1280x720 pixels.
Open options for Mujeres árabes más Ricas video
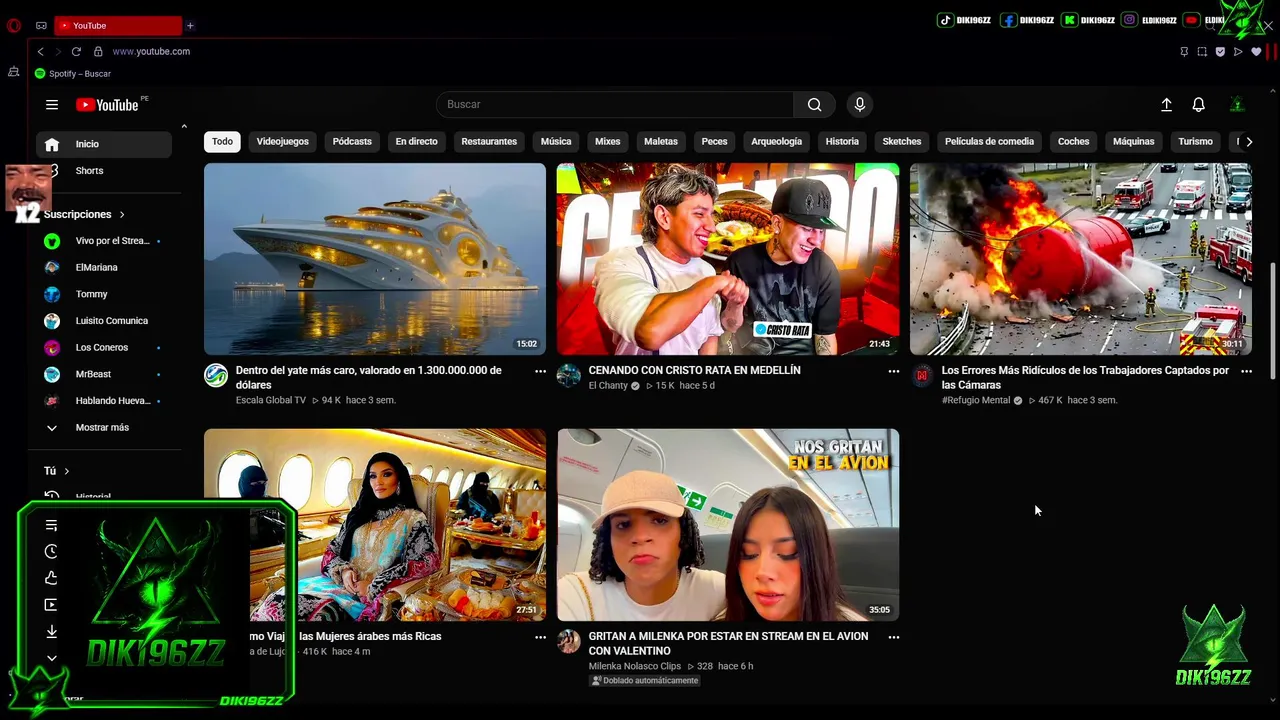point(540,637)
